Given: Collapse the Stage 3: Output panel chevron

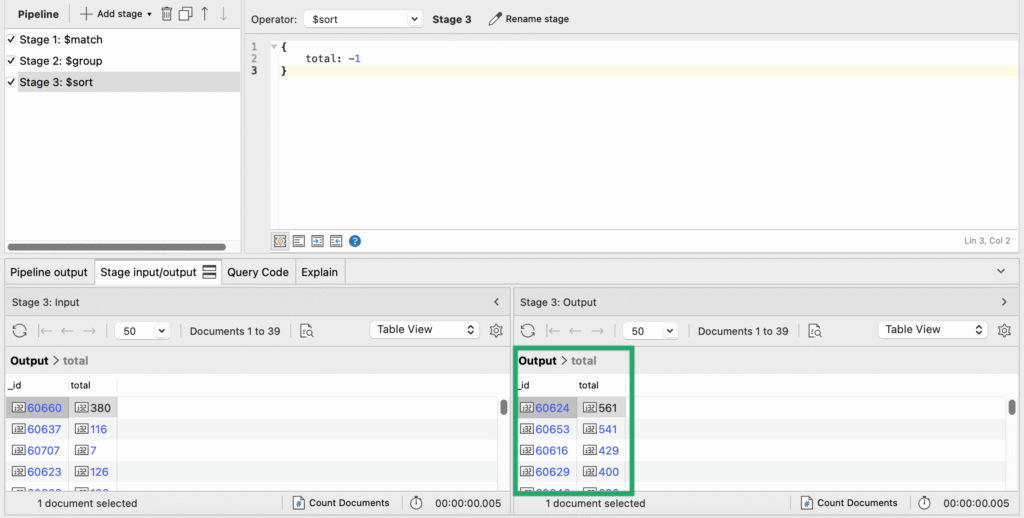Looking at the screenshot, I should [1004, 302].
